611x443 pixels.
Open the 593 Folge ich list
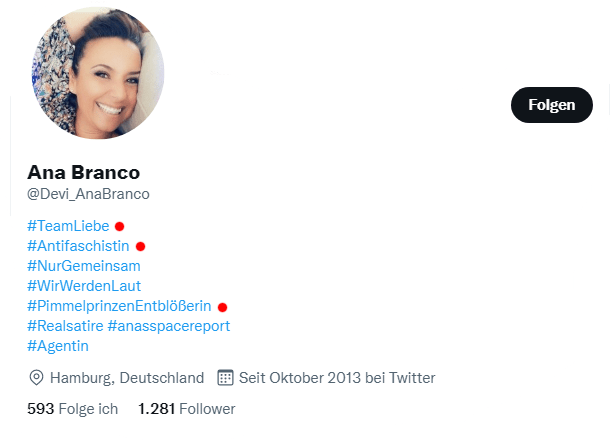[72, 409]
